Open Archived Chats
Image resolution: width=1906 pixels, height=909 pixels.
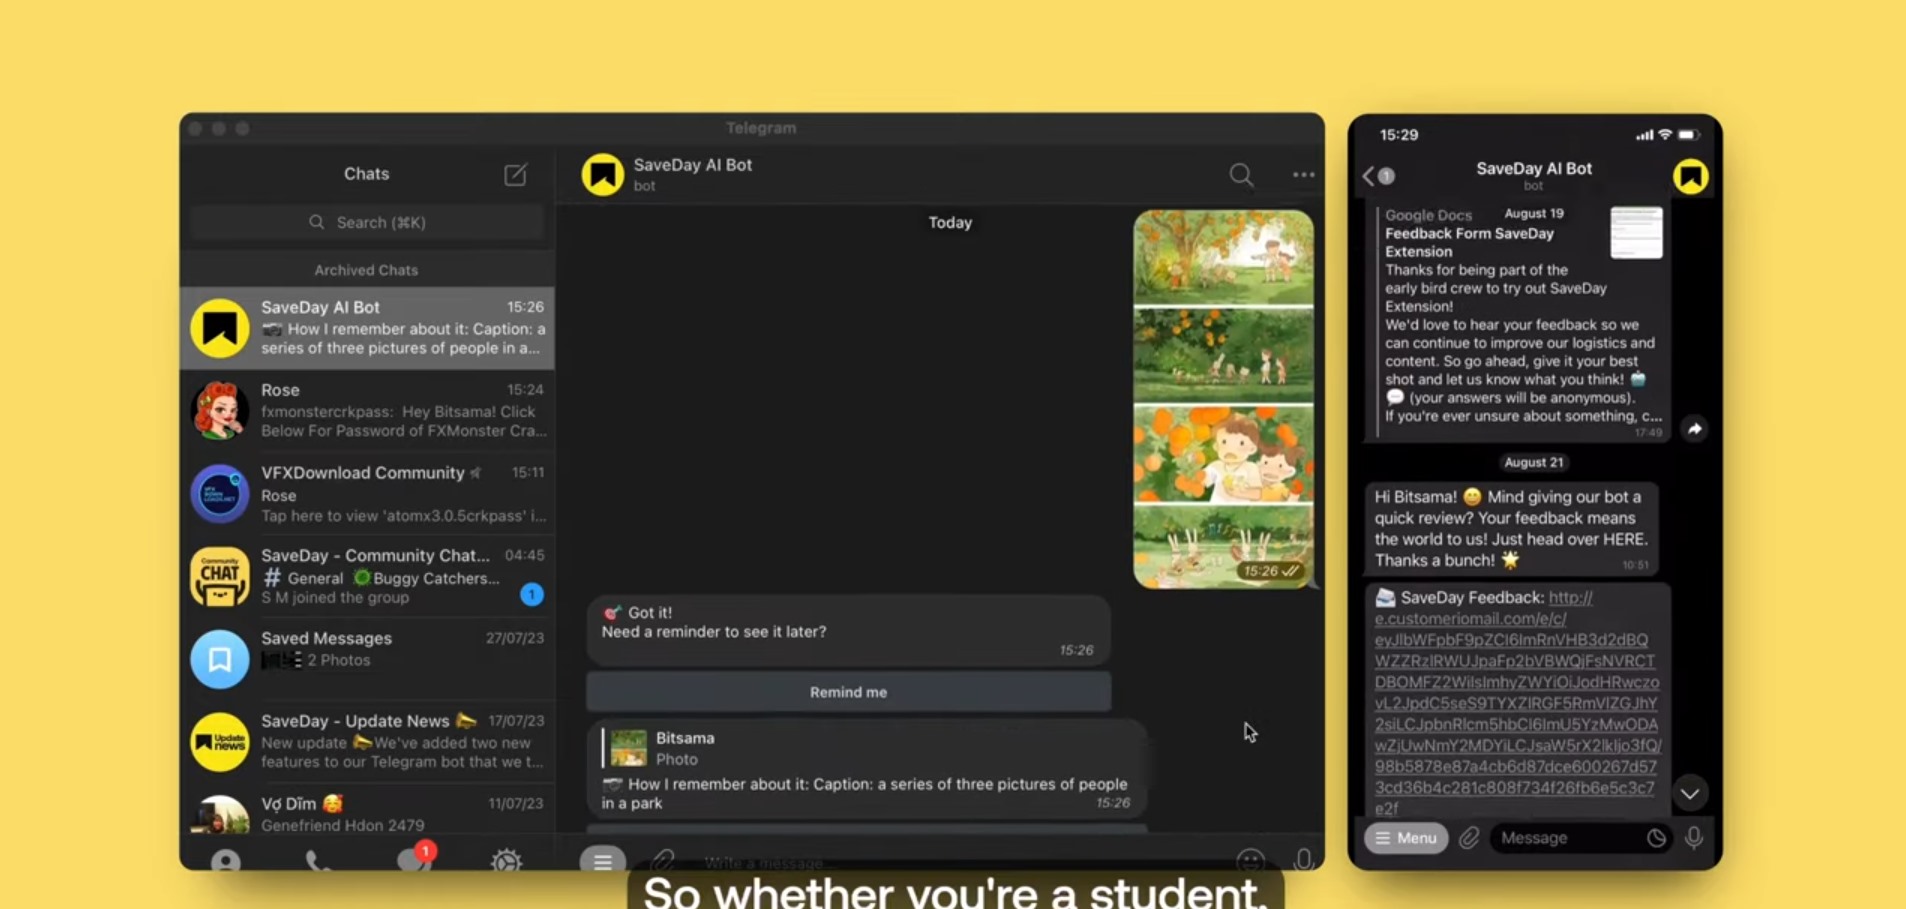click(x=367, y=270)
